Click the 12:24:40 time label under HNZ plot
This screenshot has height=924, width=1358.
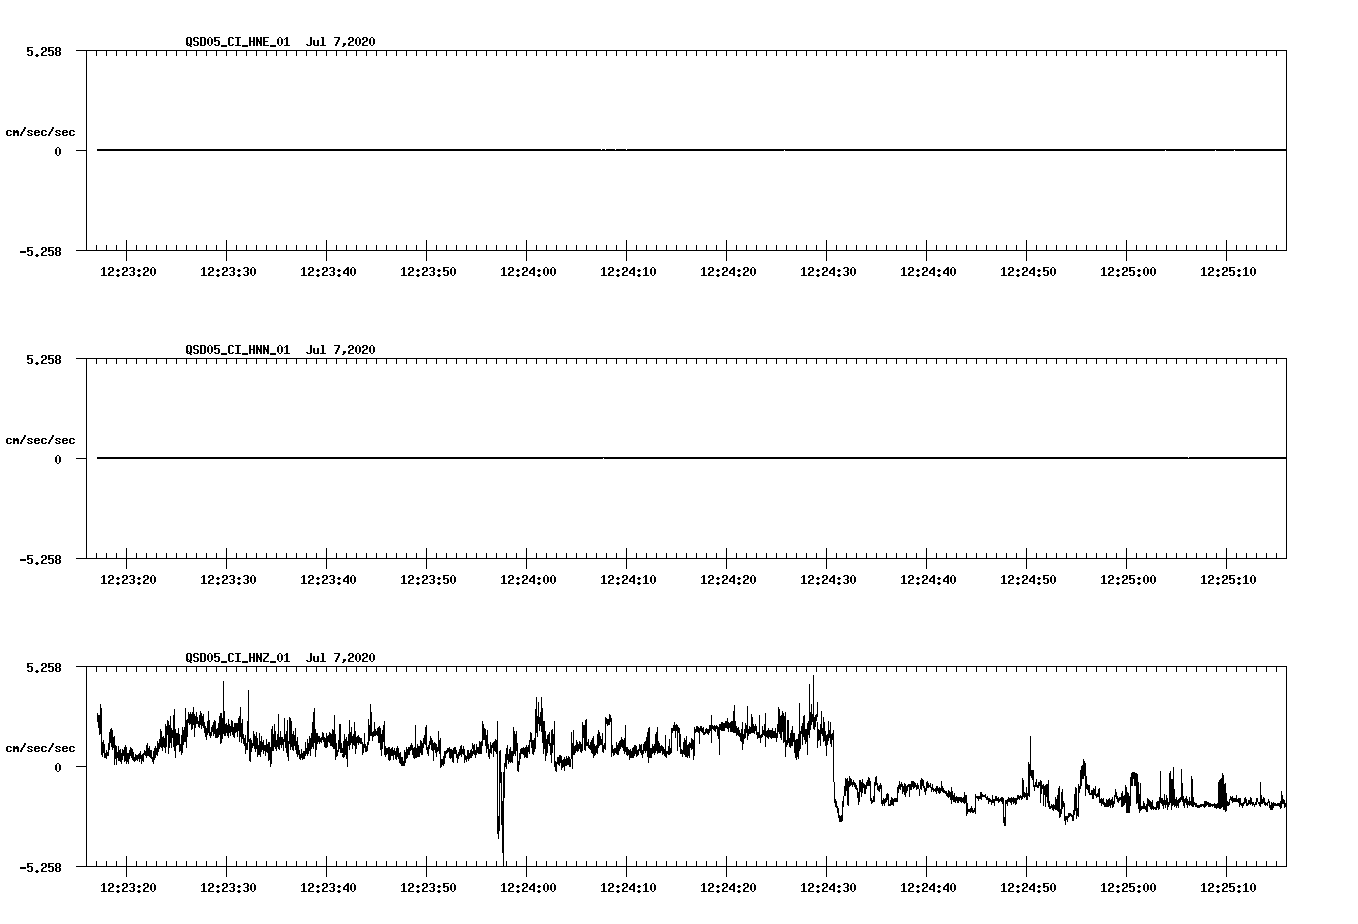pyautogui.click(x=928, y=888)
